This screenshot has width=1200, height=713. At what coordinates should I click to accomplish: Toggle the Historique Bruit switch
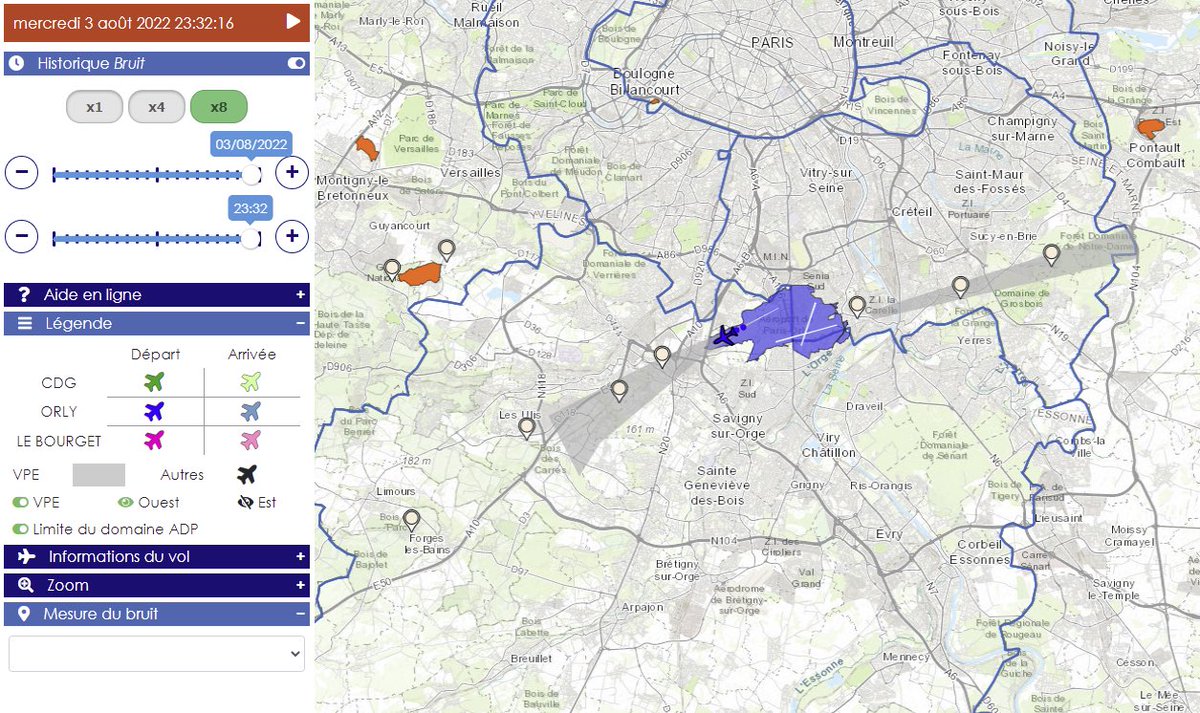[296, 63]
